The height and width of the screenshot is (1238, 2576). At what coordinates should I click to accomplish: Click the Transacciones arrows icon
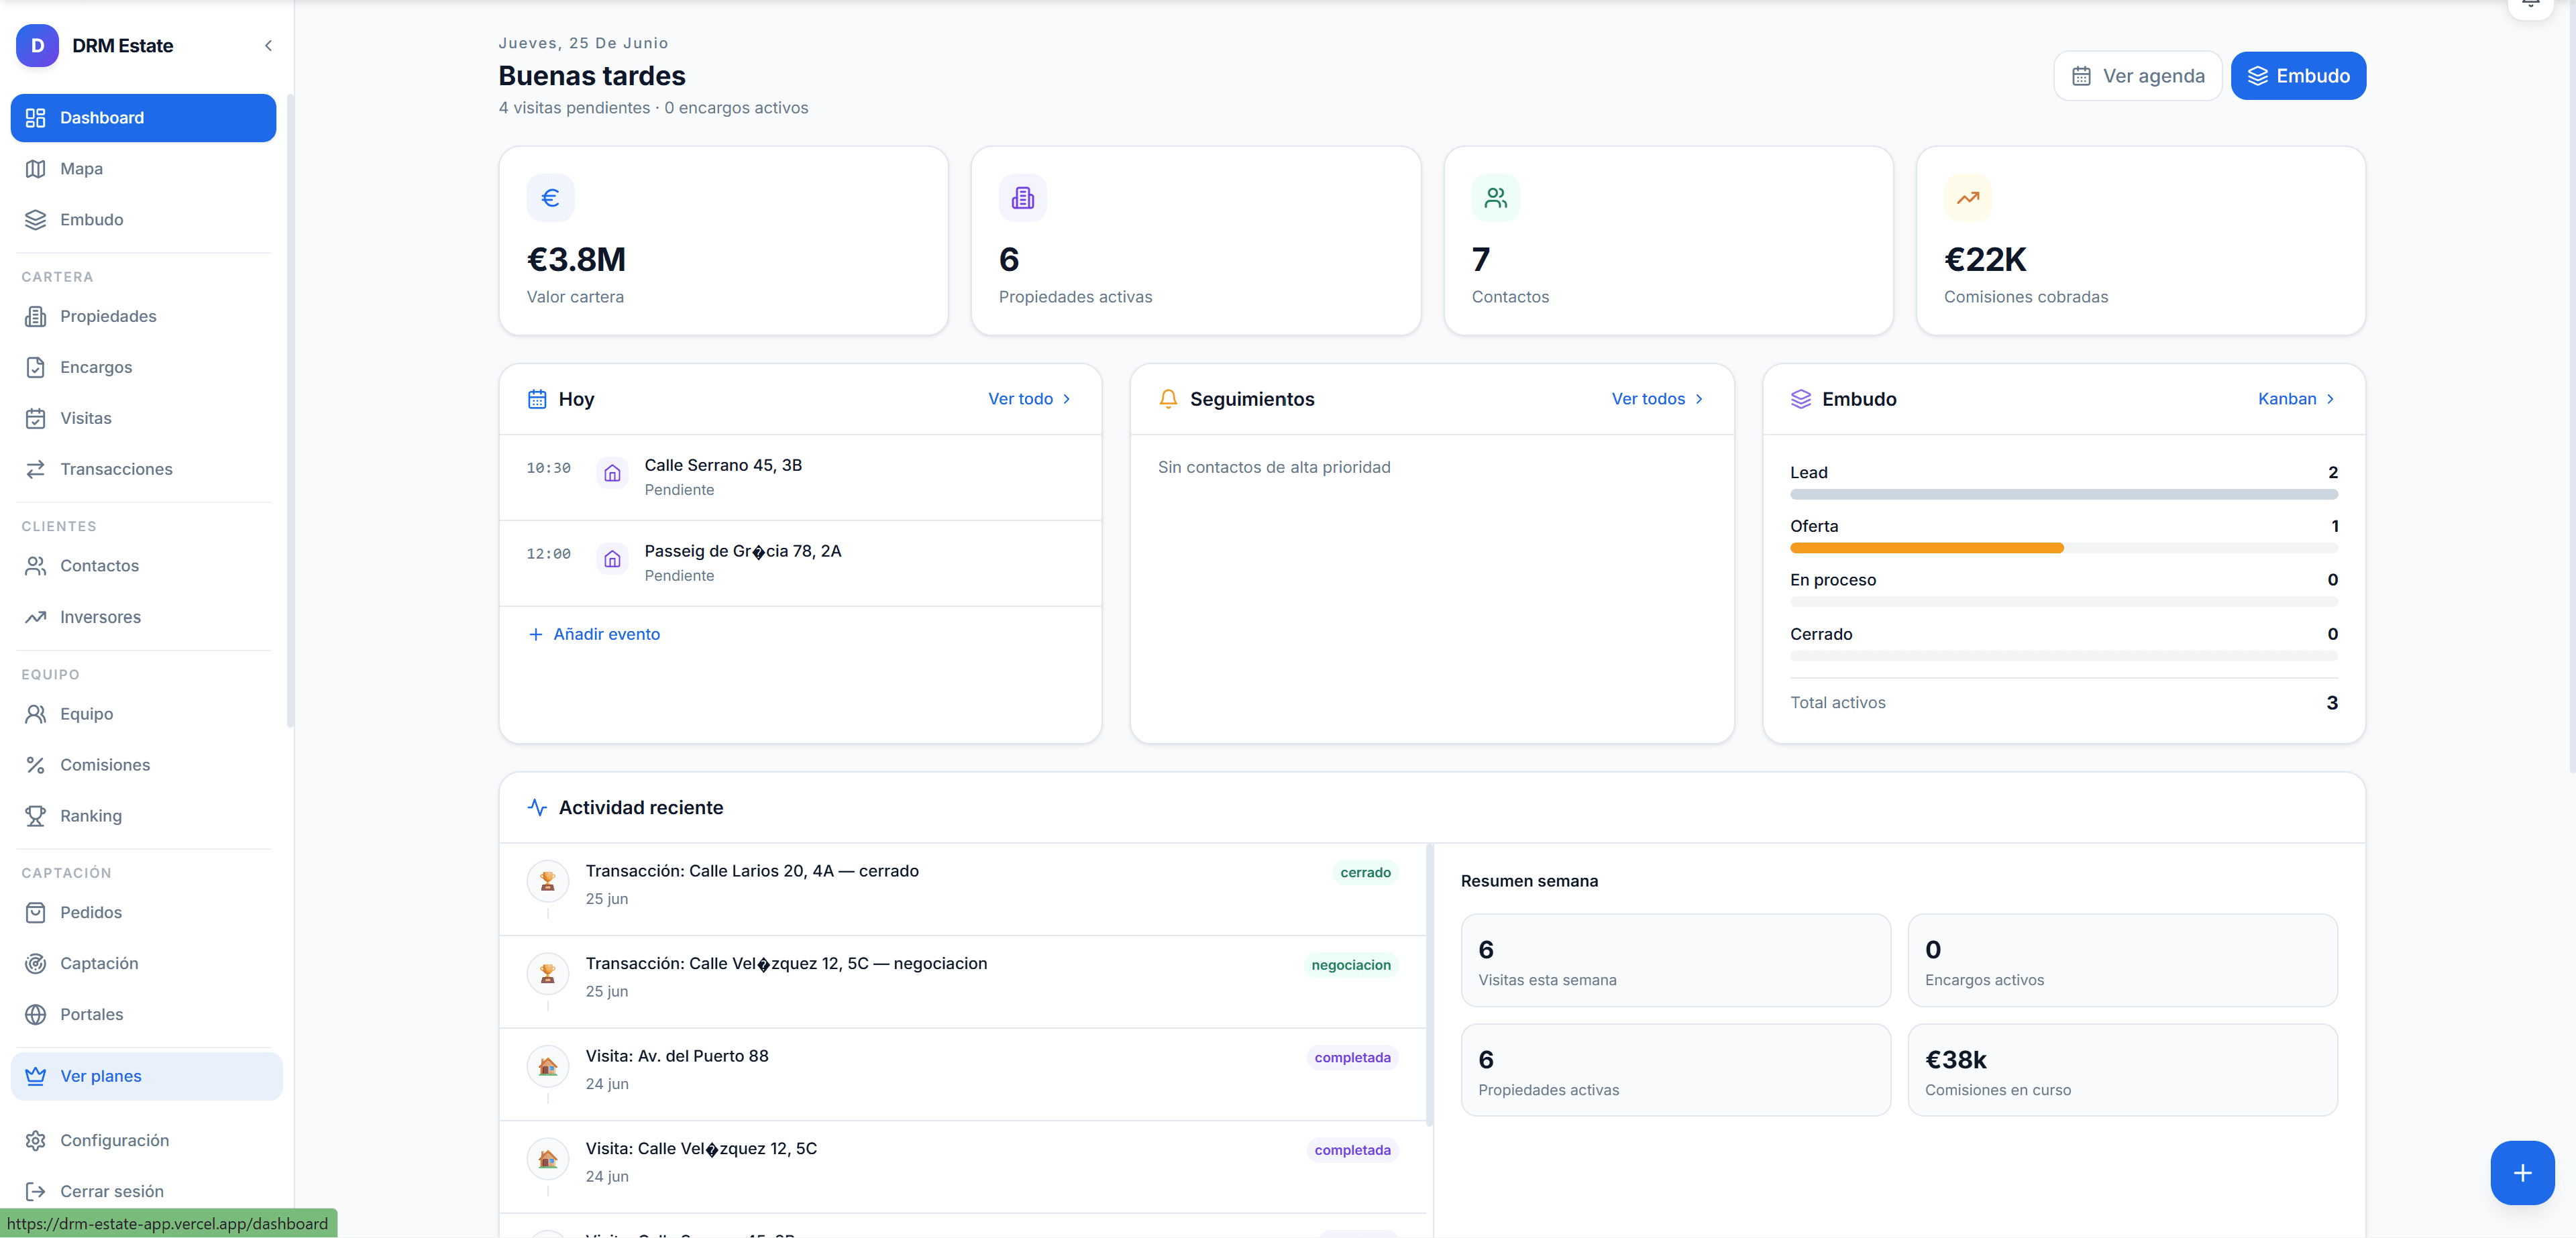pyautogui.click(x=36, y=469)
